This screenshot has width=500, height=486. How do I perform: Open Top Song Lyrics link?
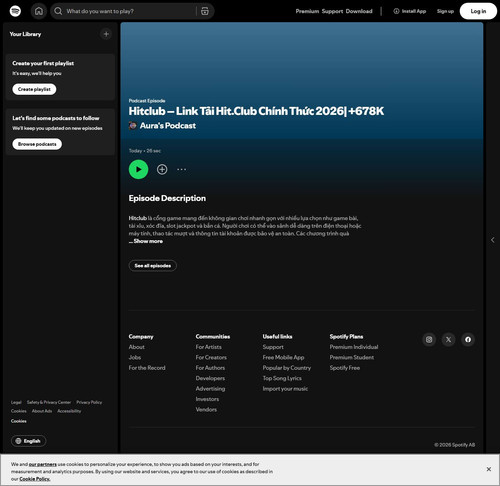click(x=282, y=378)
